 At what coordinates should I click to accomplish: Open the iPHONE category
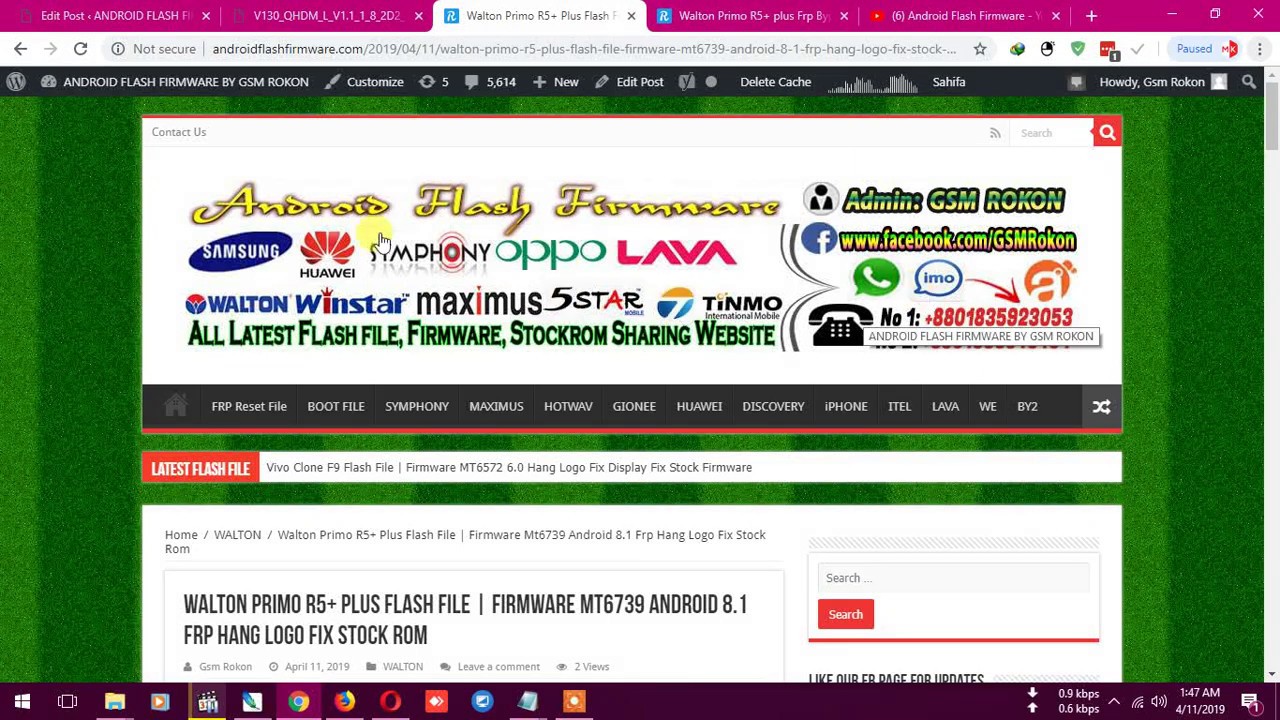click(846, 406)
